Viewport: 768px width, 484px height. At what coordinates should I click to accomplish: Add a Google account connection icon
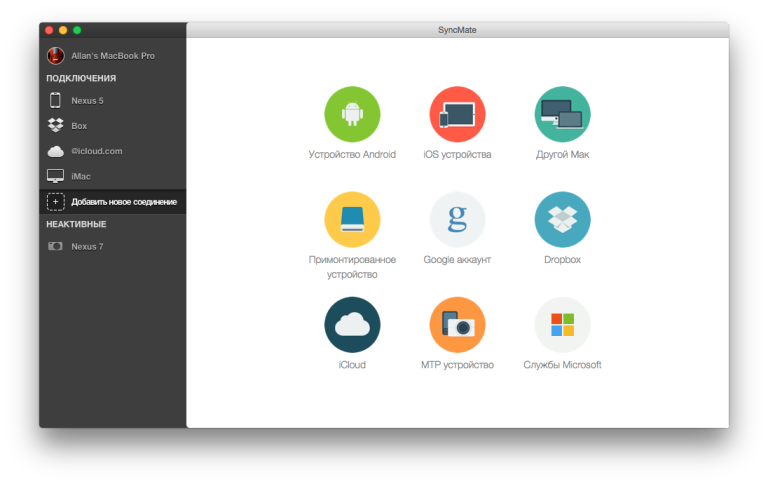(457, 219)
